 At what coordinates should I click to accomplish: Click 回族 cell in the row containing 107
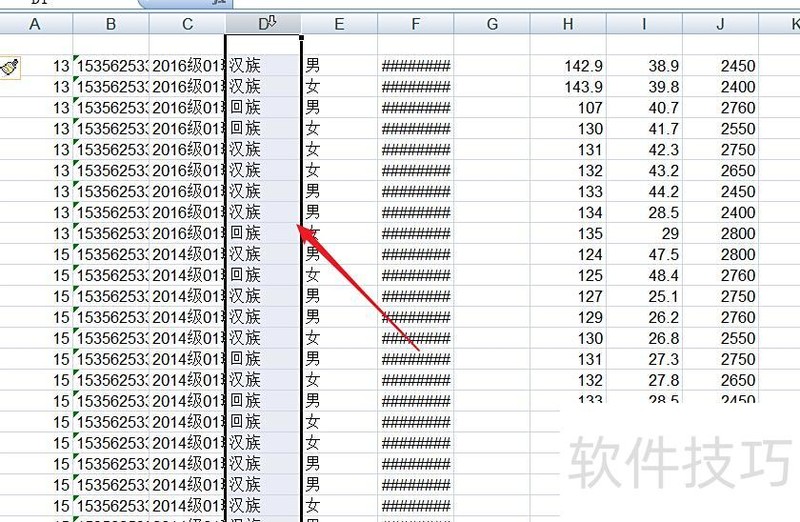[263, 108]
